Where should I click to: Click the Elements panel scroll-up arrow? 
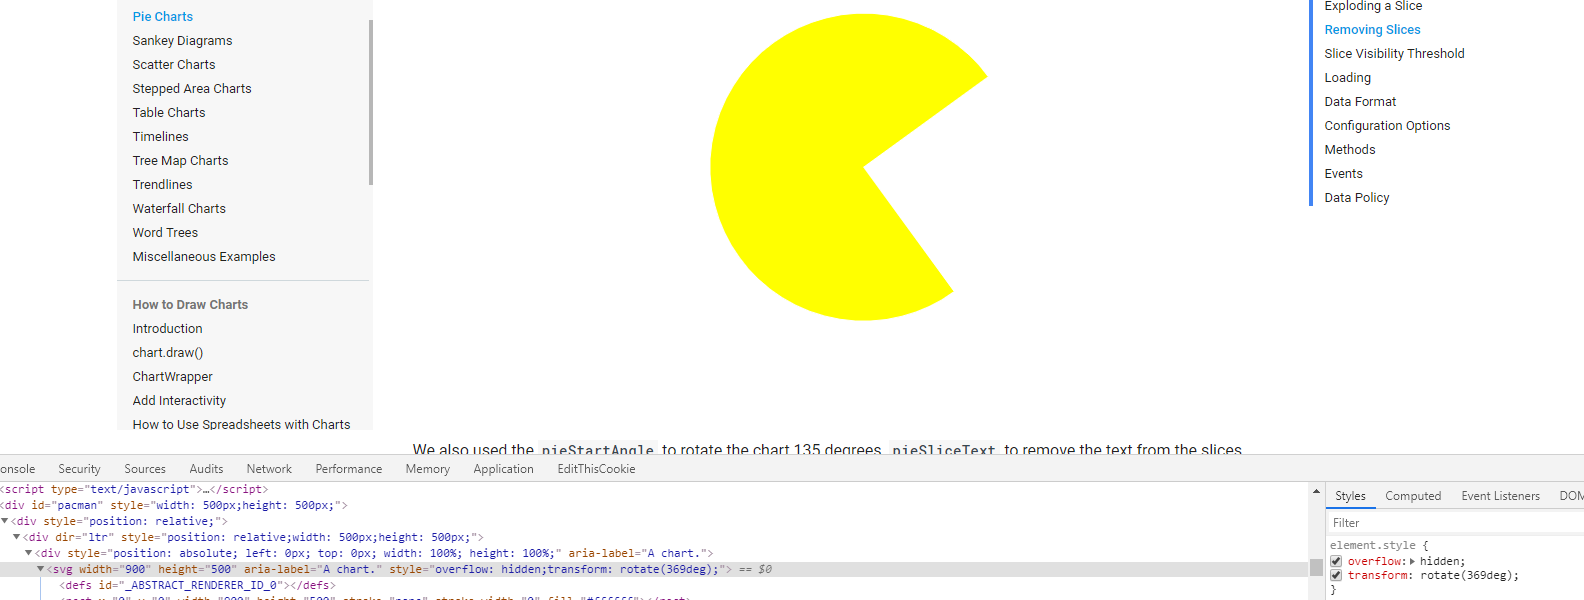[1316, 491]
